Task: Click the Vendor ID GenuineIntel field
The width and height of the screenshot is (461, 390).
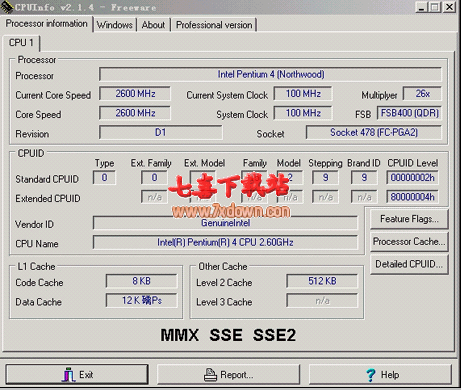Action: [225, 223]
